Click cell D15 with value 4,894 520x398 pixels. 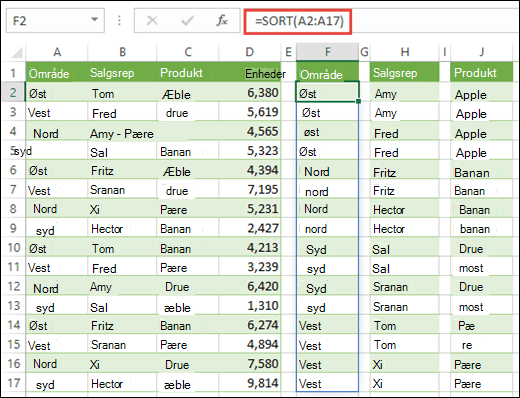250,344
